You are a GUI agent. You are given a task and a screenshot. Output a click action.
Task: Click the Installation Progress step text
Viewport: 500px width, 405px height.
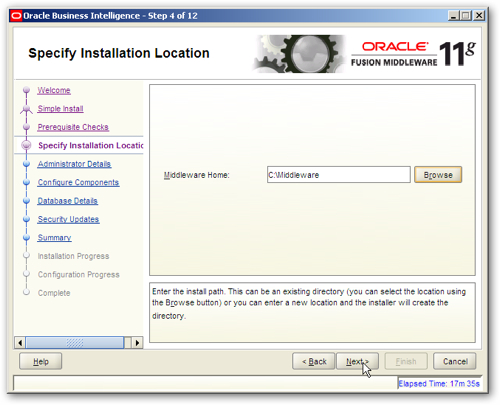(x=73, y=256)
